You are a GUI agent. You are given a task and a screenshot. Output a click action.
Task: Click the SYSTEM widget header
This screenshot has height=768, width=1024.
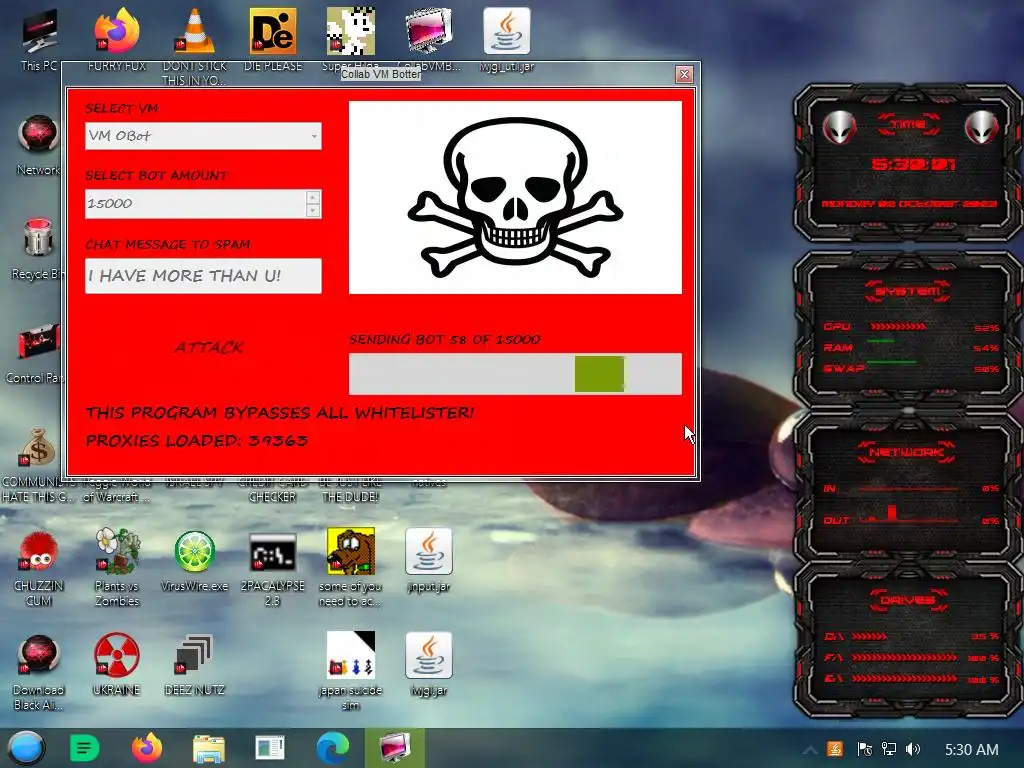908,291
